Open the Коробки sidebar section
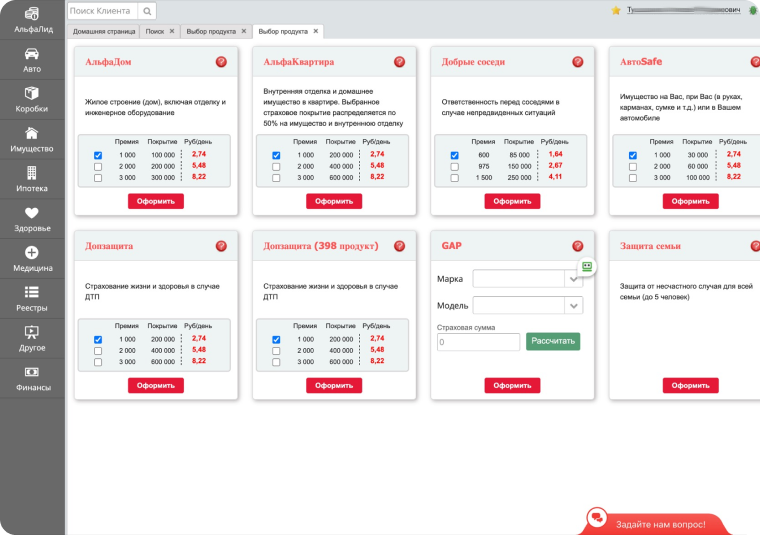This screenshot has width=760, height=536. click(32, 100)
